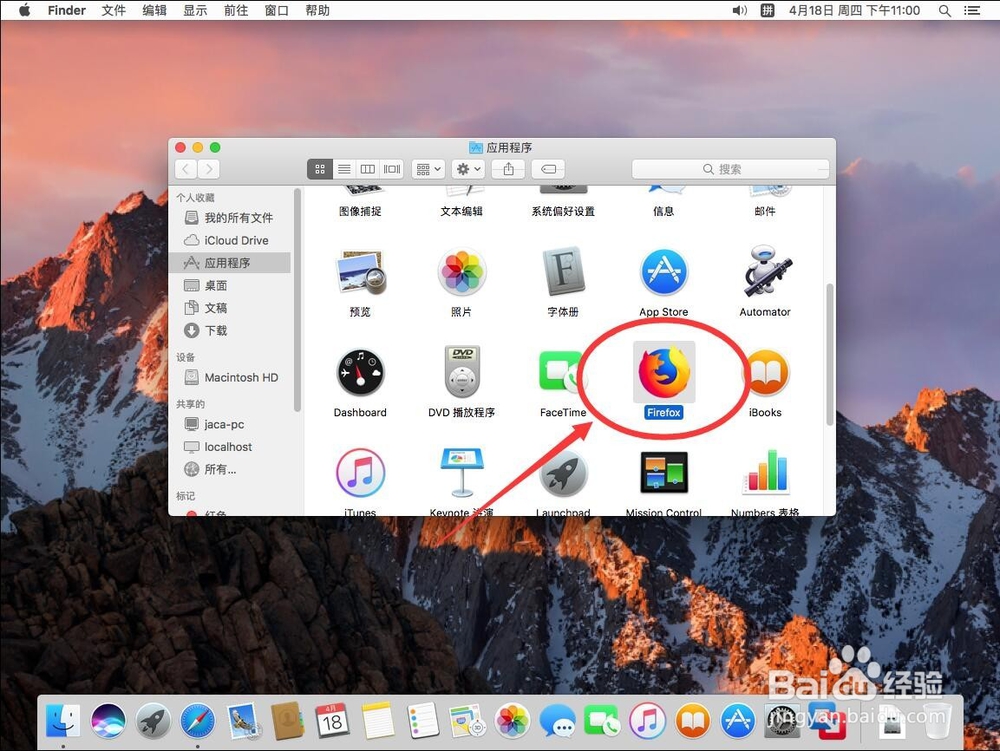Open shared computer jaca-pc
Viewport: 1000px width, 751px height.
pyautogui.click(x=230, y=425)
